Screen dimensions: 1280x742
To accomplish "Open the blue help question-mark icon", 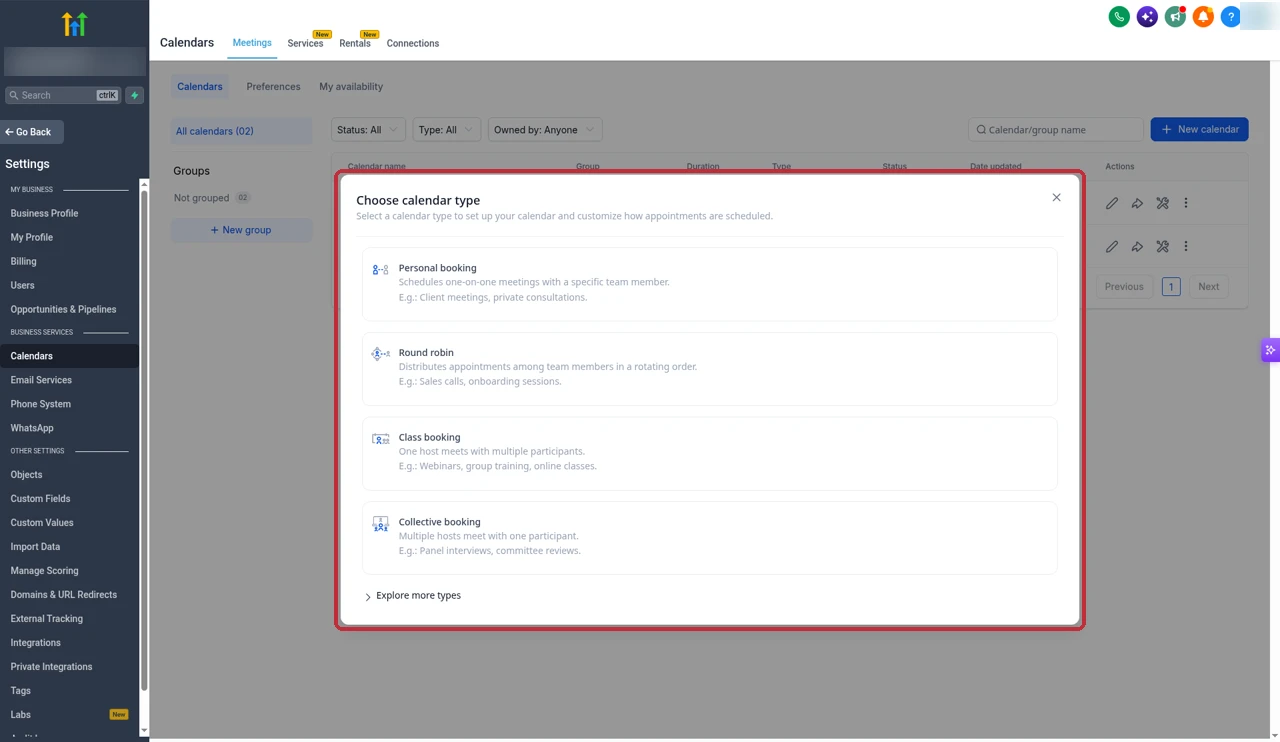I will point(1231,17).
